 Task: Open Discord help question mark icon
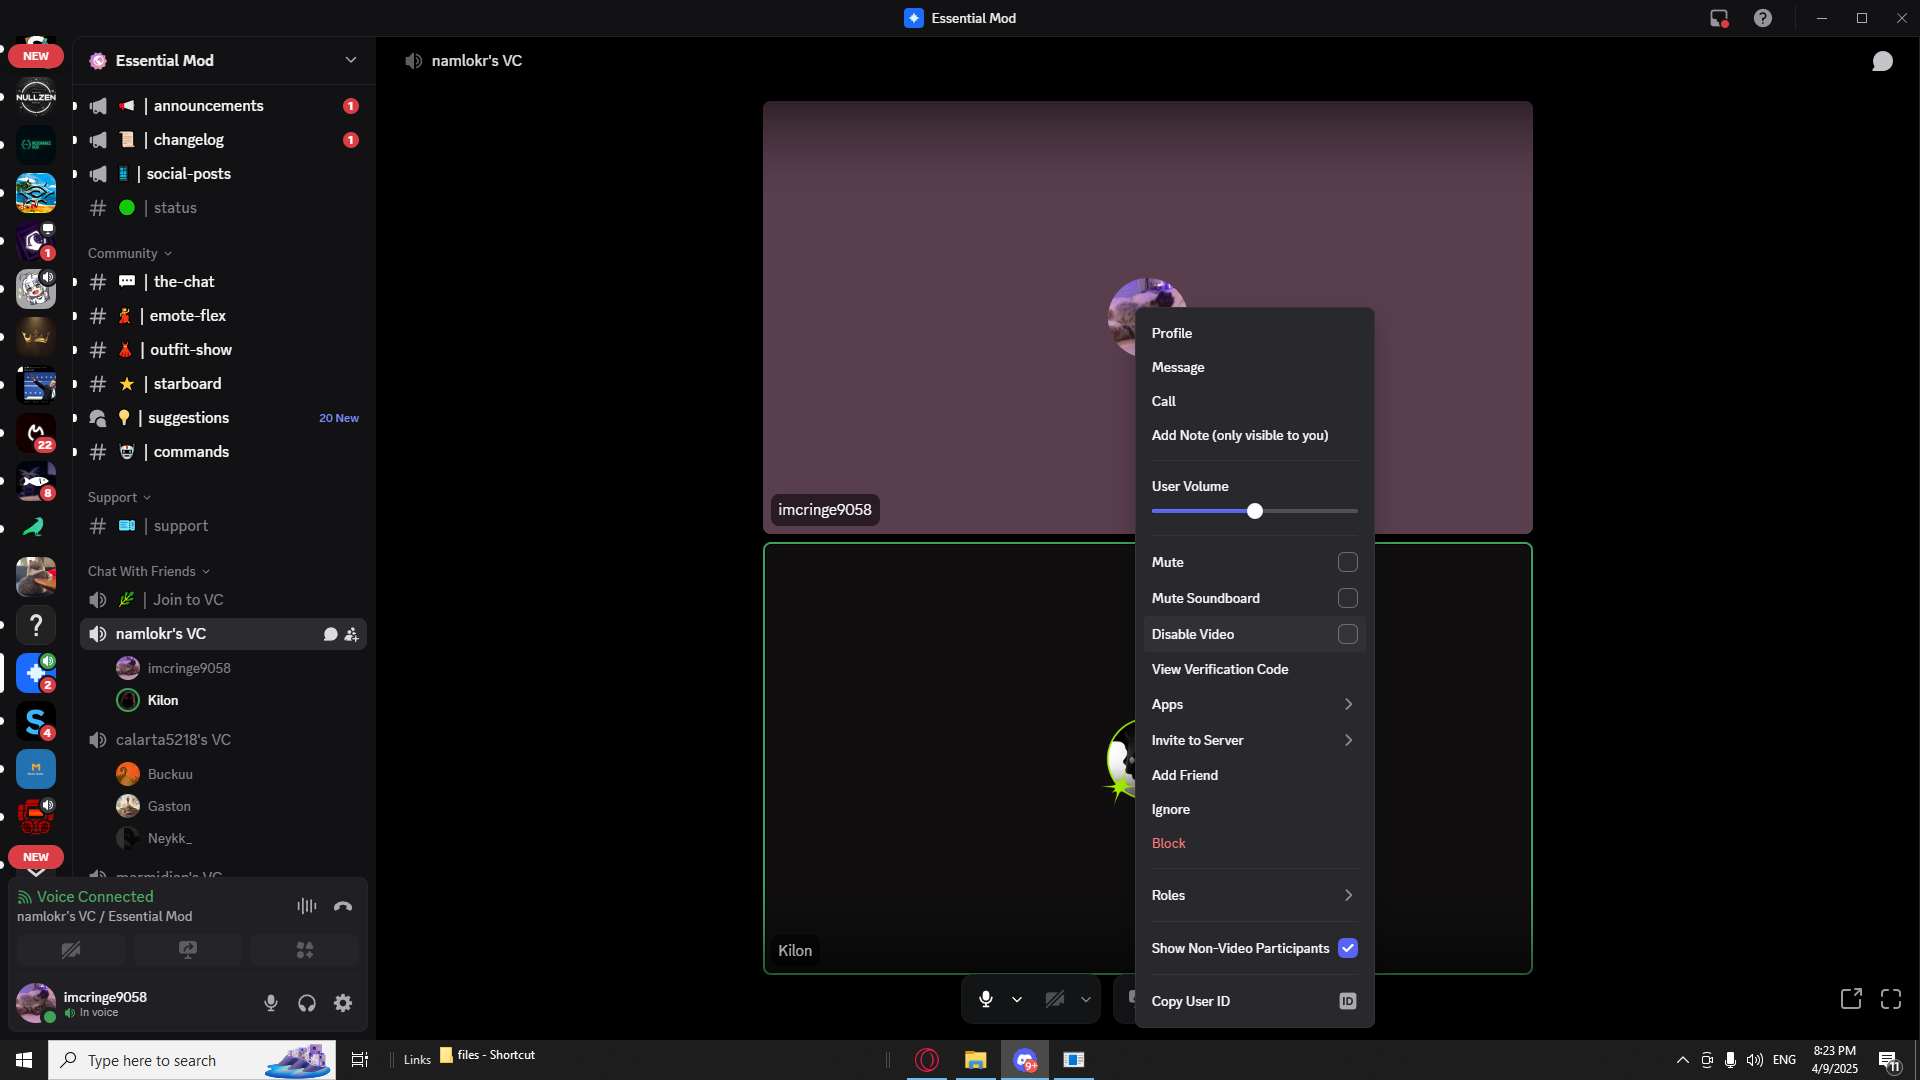(x=1763, y=18)
